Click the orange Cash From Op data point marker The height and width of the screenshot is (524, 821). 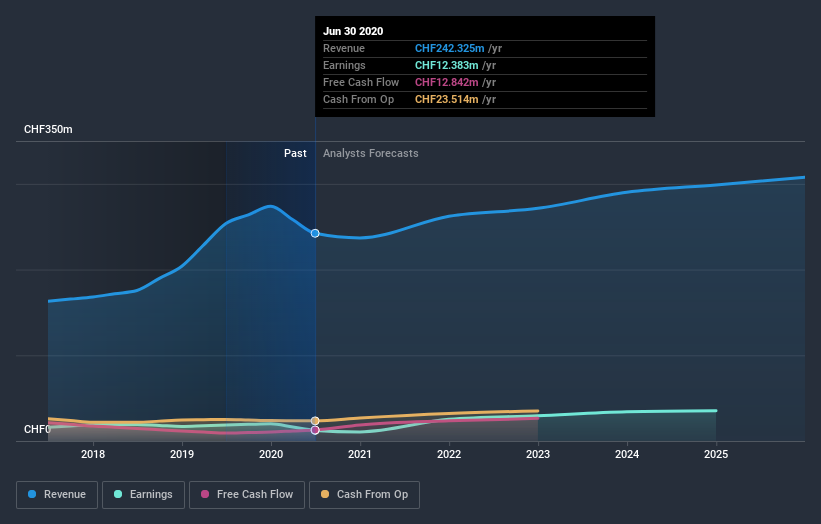coord(315,421)
